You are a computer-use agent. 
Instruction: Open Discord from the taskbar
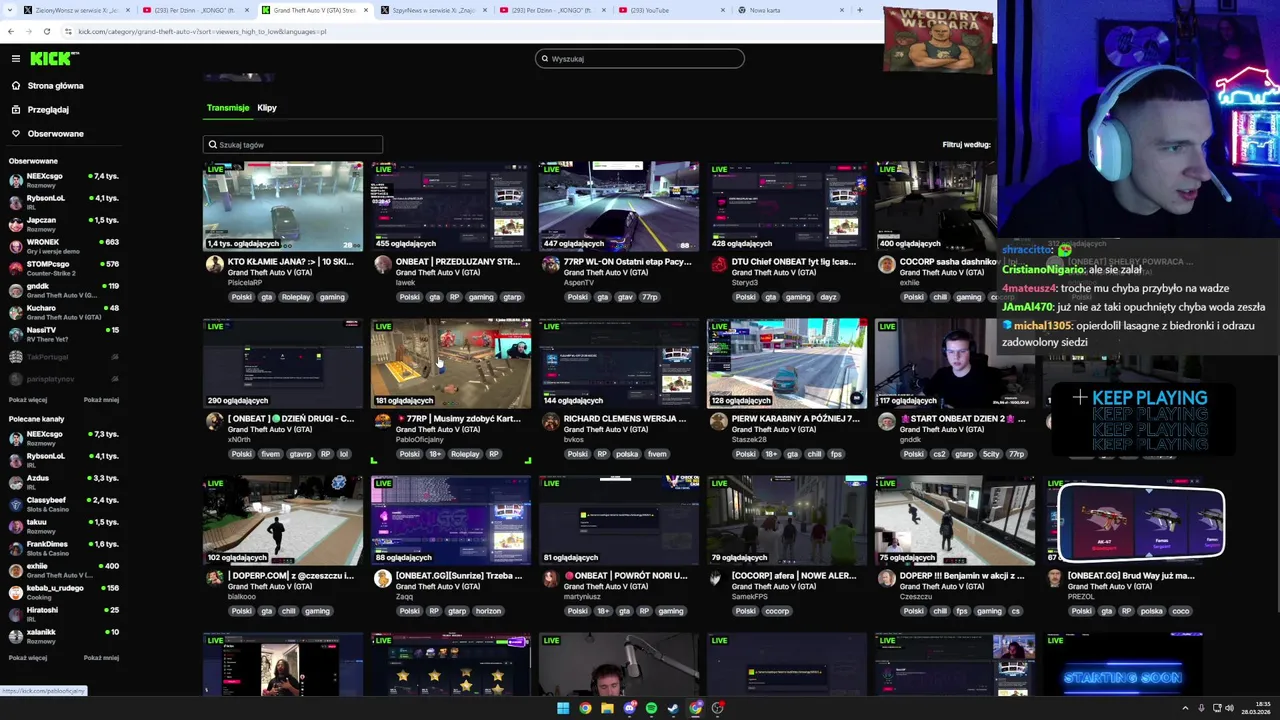coord(629,708)
